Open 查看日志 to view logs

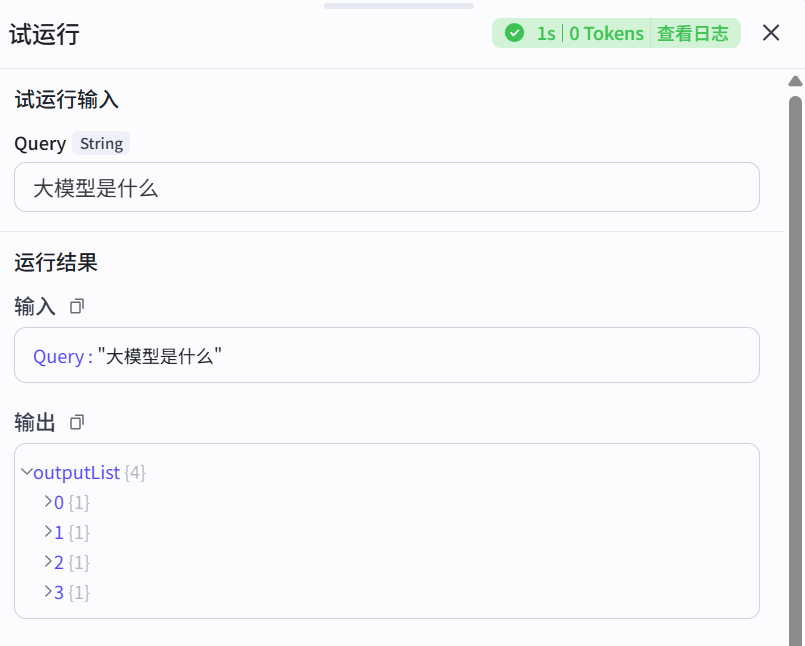693,34
